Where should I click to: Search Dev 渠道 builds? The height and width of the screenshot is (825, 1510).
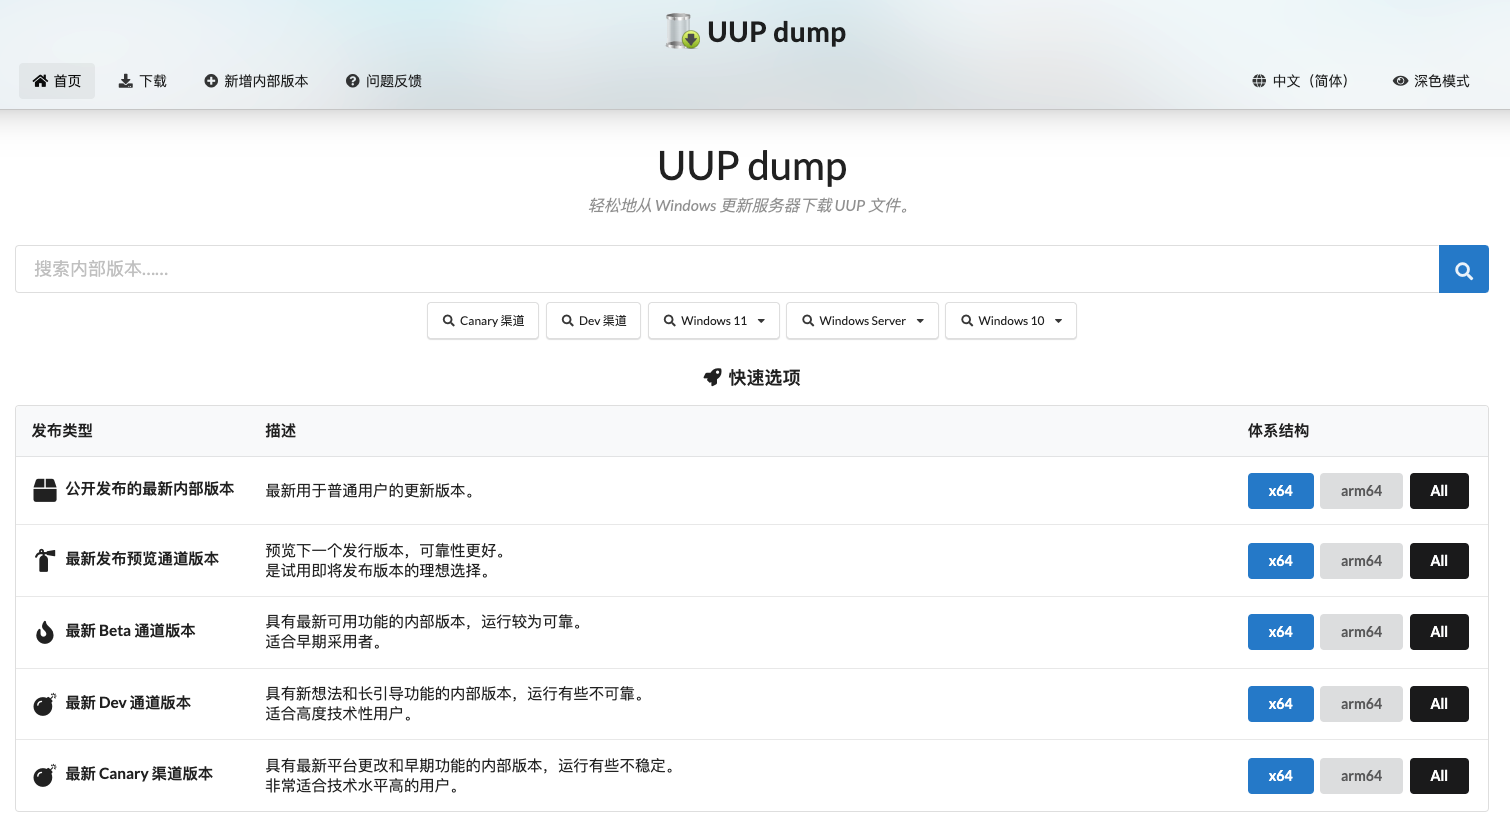(593, 321)
